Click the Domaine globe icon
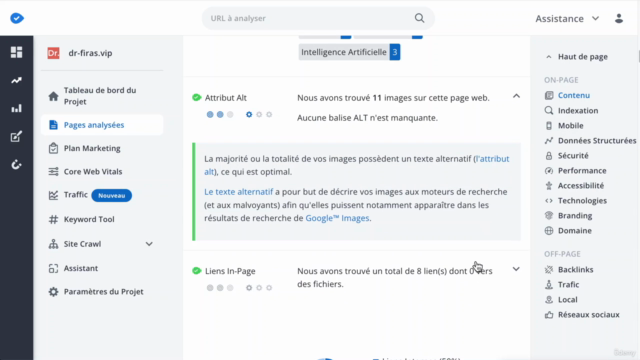This screenshot has height=360, width=640. [549, 231]
